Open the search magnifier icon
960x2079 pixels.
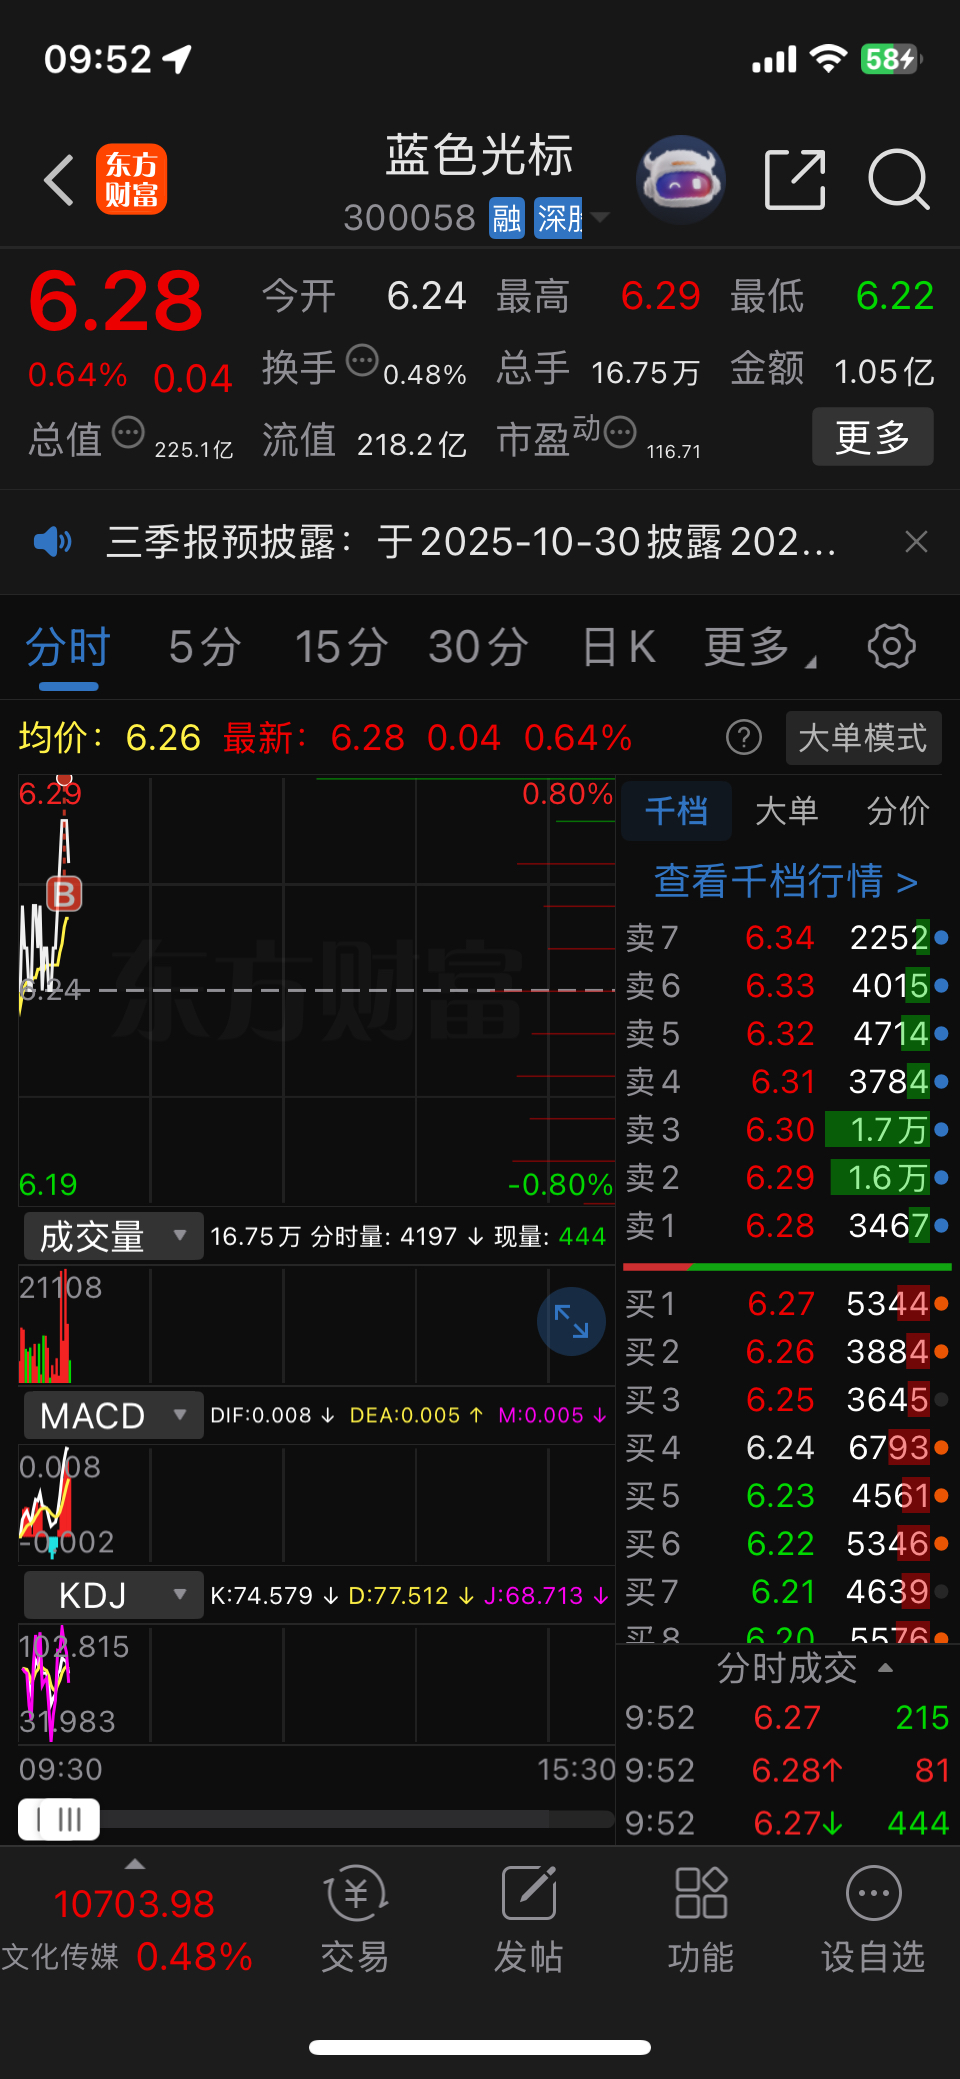(x=898, y=180)
